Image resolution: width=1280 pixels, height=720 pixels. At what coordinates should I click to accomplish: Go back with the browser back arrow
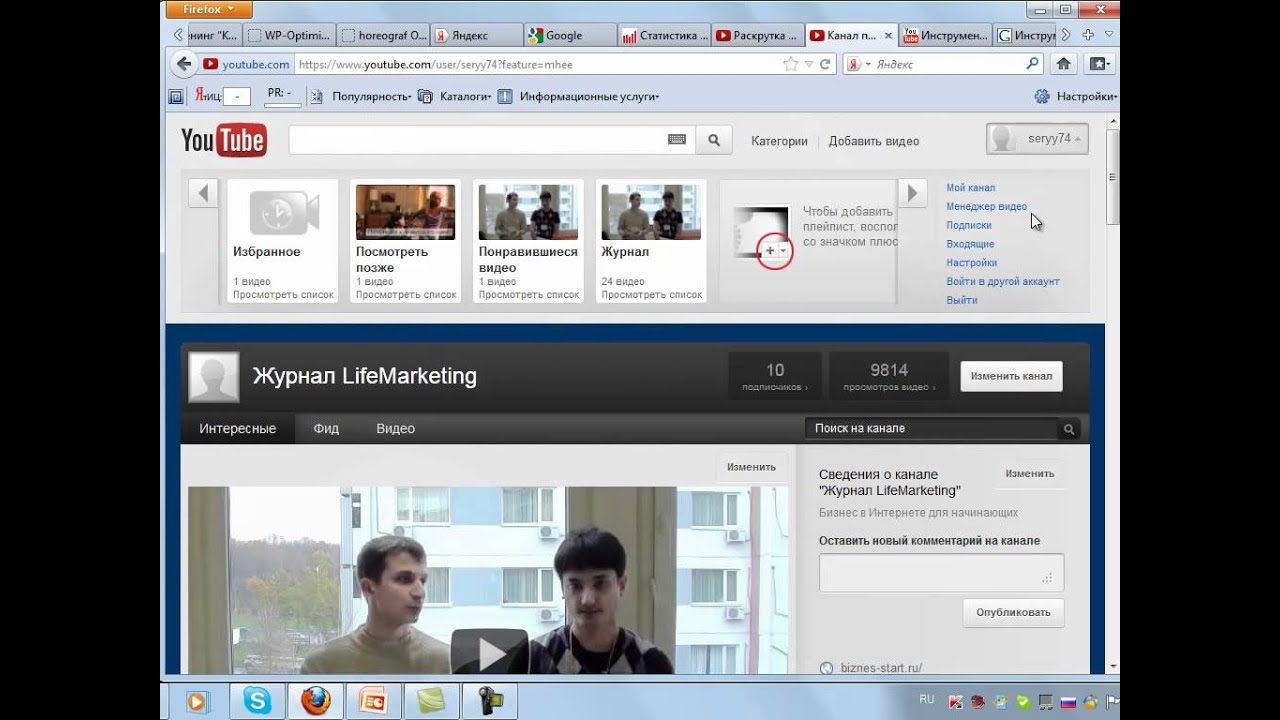(183, 64)
